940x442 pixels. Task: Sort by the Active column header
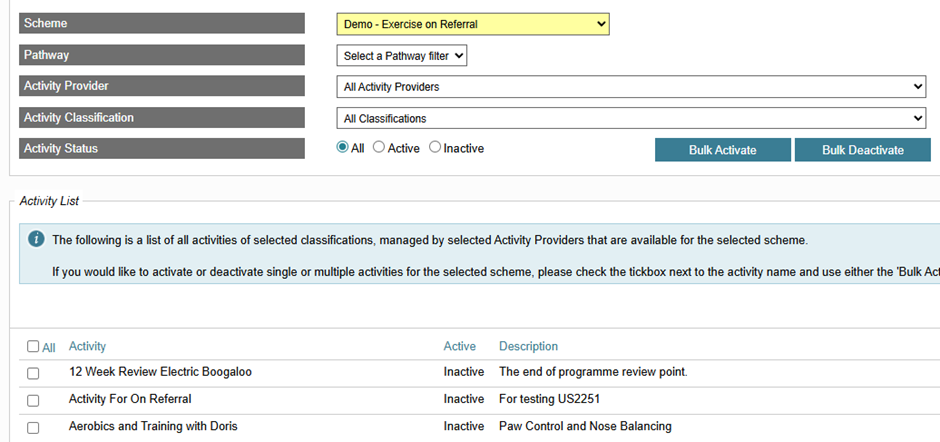[459, 347]
